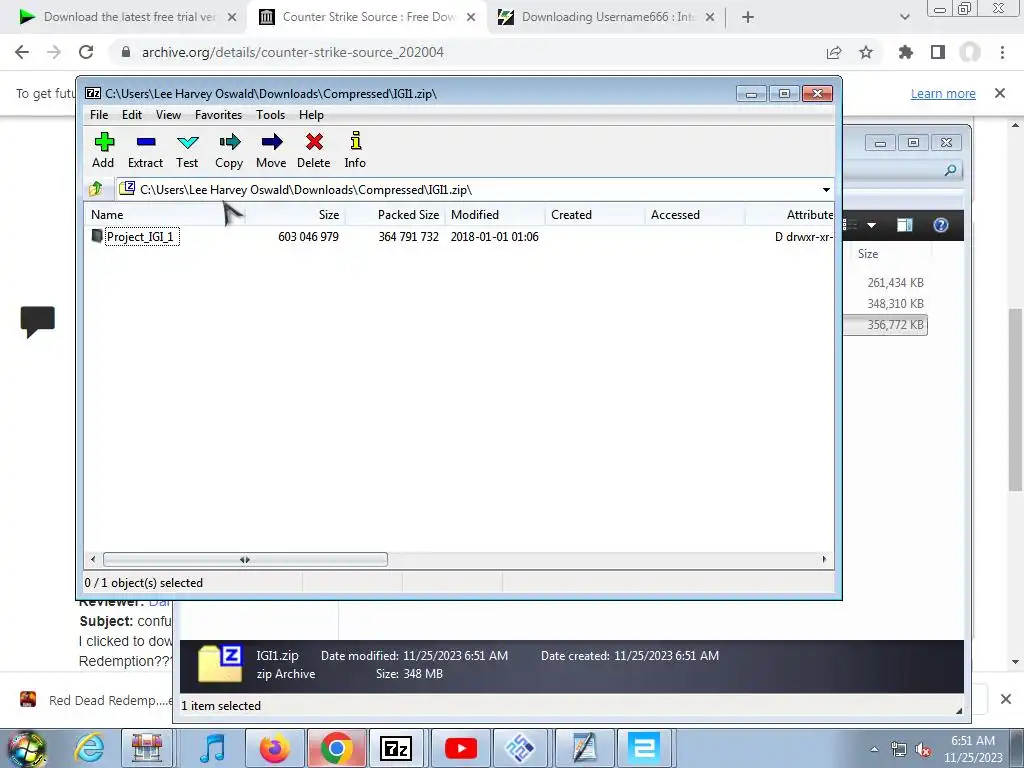Viewport: 1024px width, 768px height.
Task: Click the WinRAR taskbar icon
Action: click(x=147, y=748)
